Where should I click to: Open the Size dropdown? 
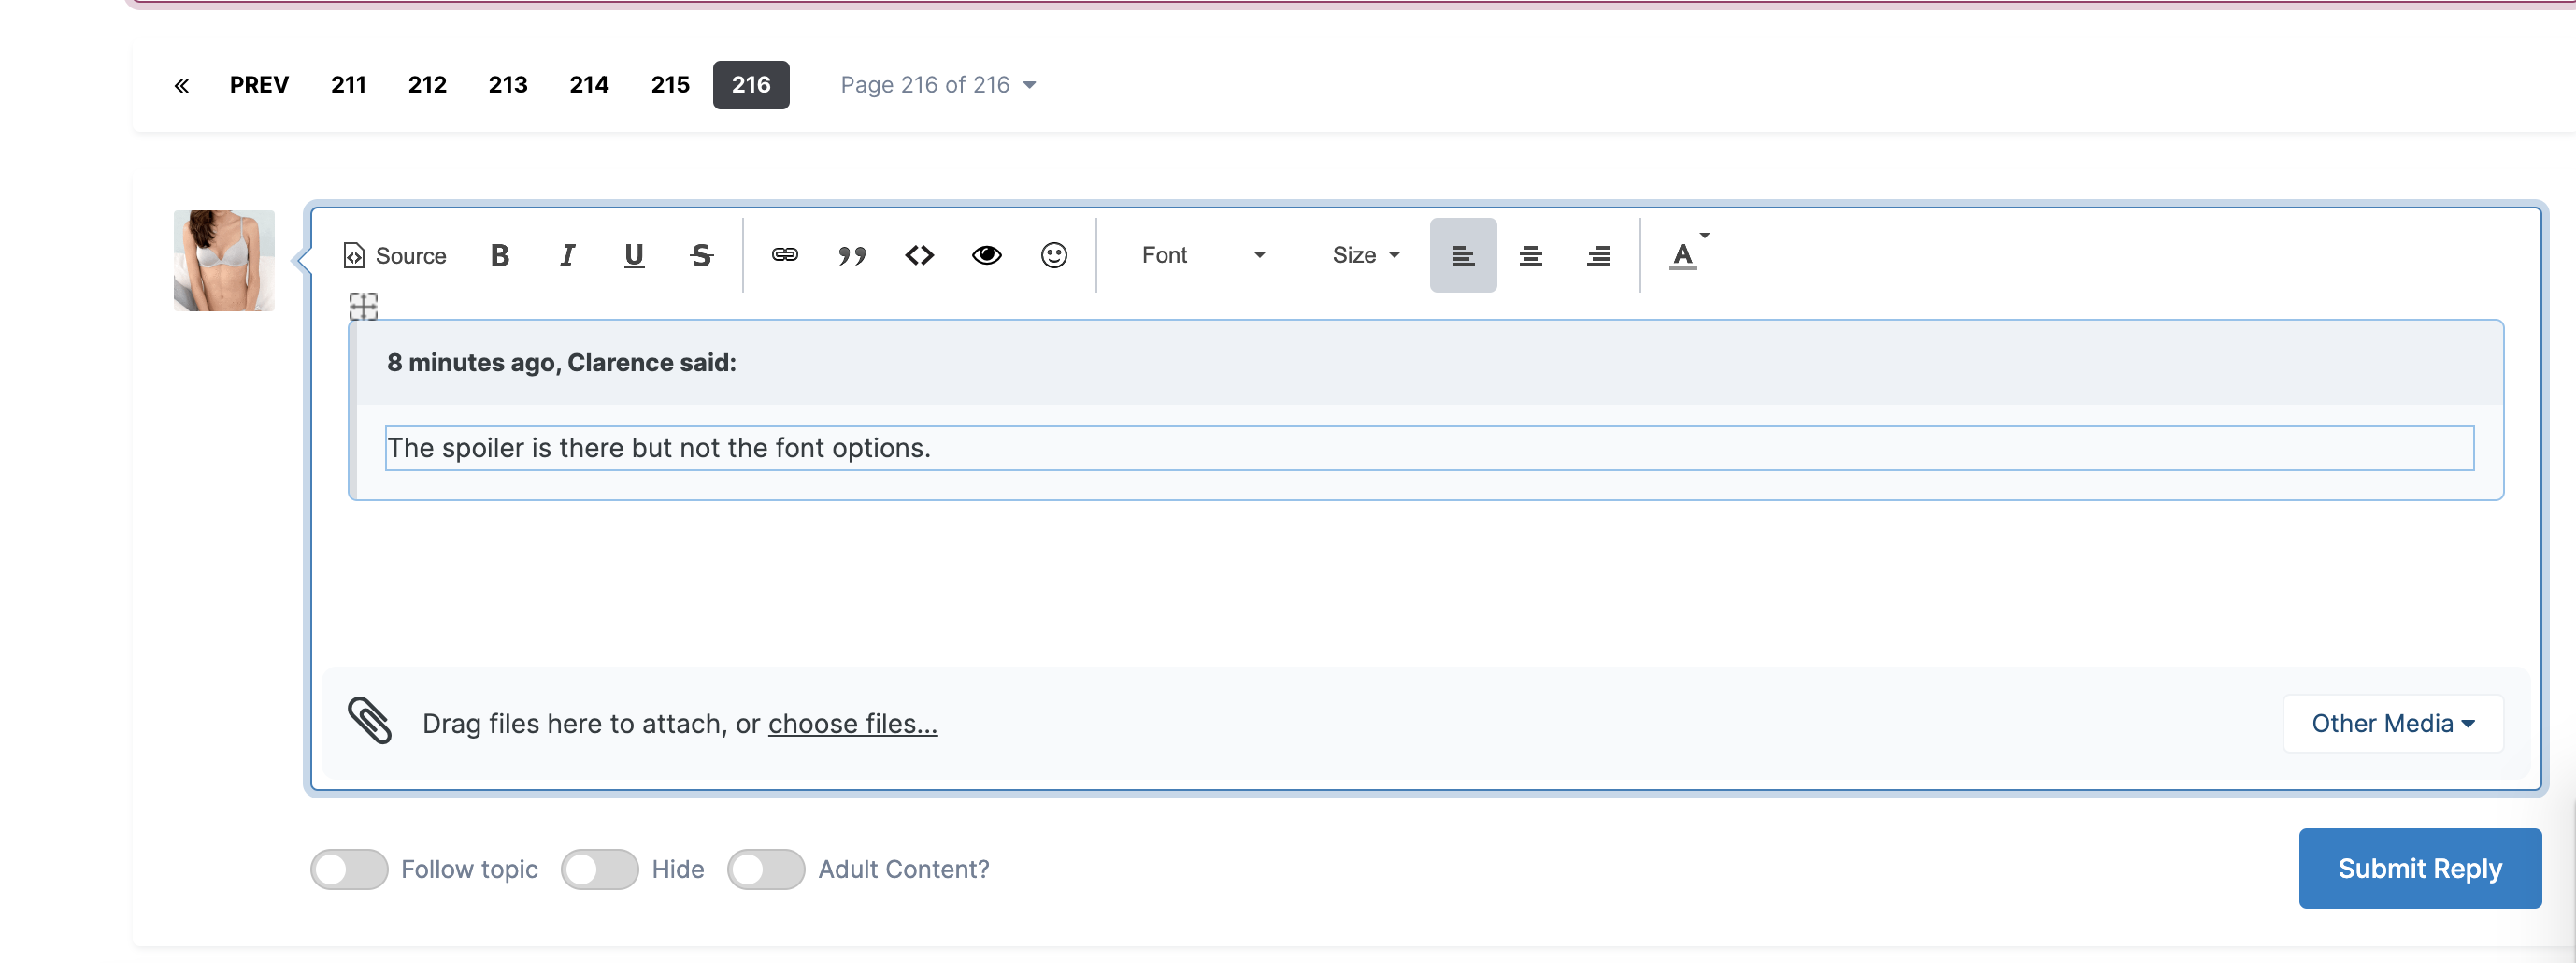(1365, 256)
